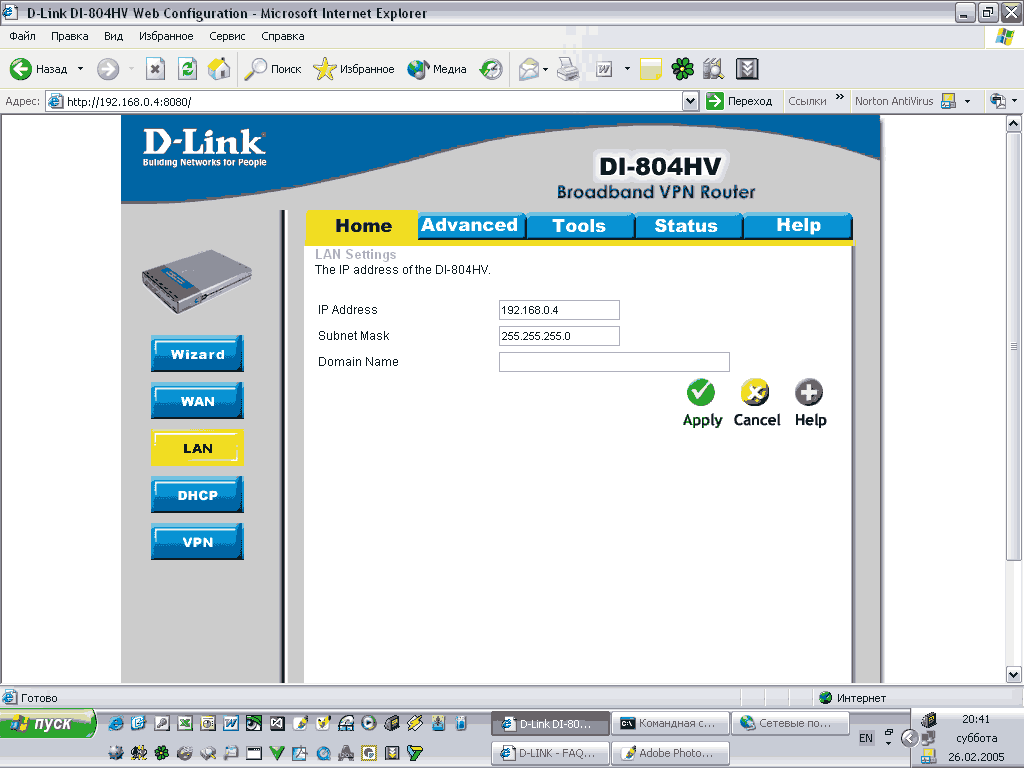Click the IP Address input field
Screen dimensions: 1024x768
(x=559, y=310)
